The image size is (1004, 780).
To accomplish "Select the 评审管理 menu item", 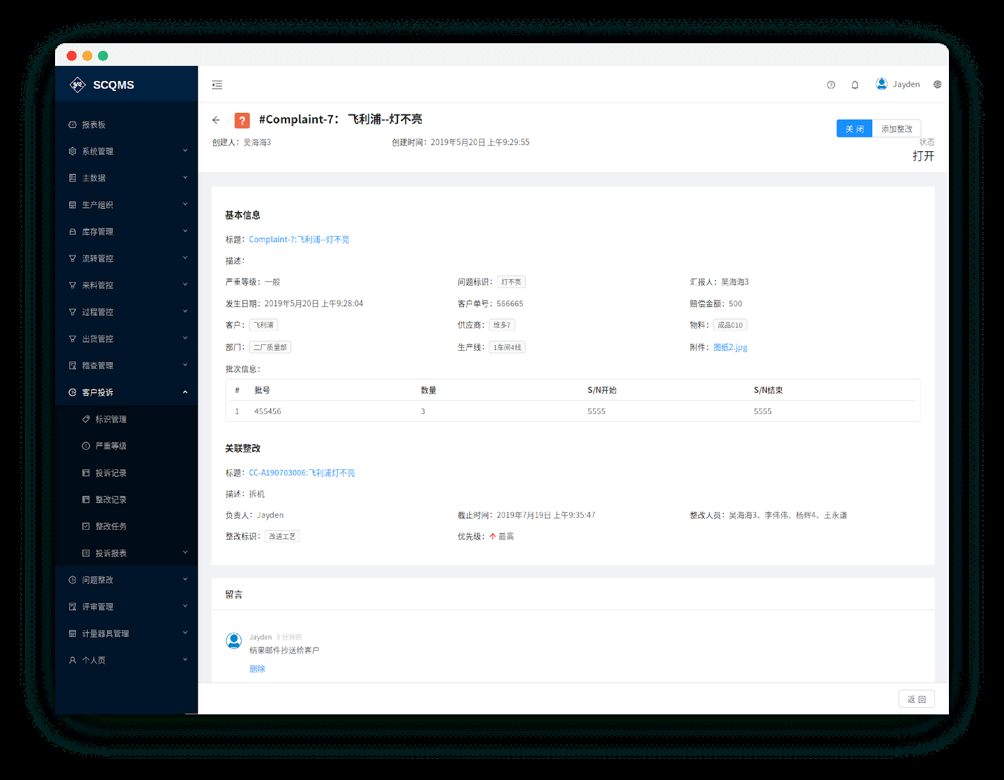I will pyautogui.click(x=126, y=606).
